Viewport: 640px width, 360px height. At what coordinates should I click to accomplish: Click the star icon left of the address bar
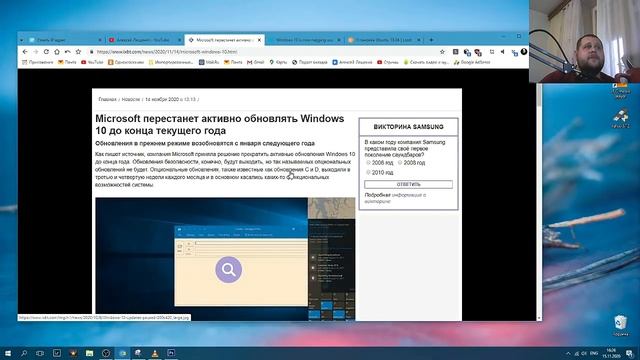78,52
